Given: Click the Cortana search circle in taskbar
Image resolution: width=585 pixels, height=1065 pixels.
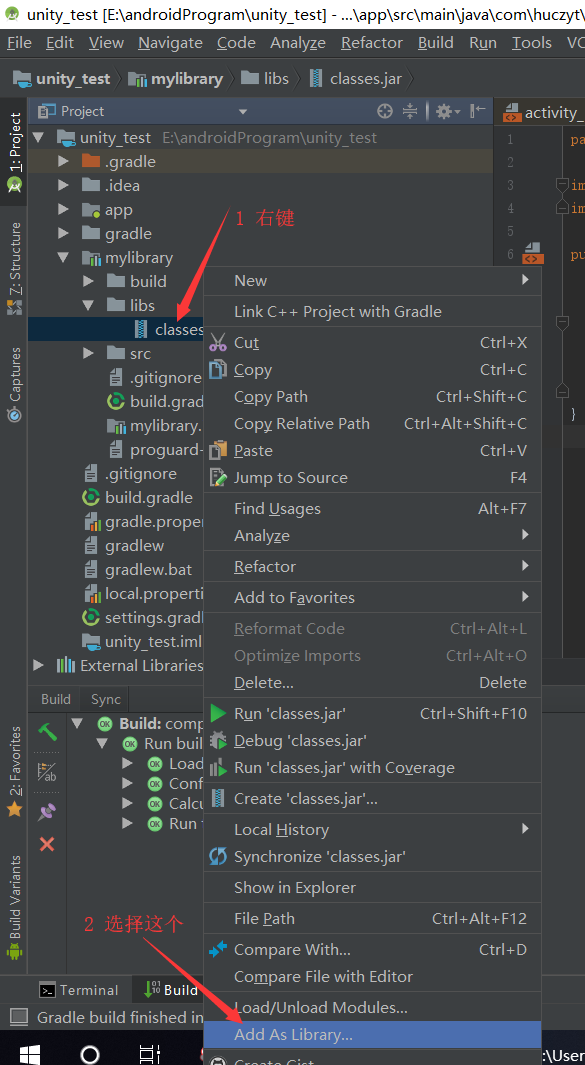Looking at the screenshot, I should tap(90, 1053).
